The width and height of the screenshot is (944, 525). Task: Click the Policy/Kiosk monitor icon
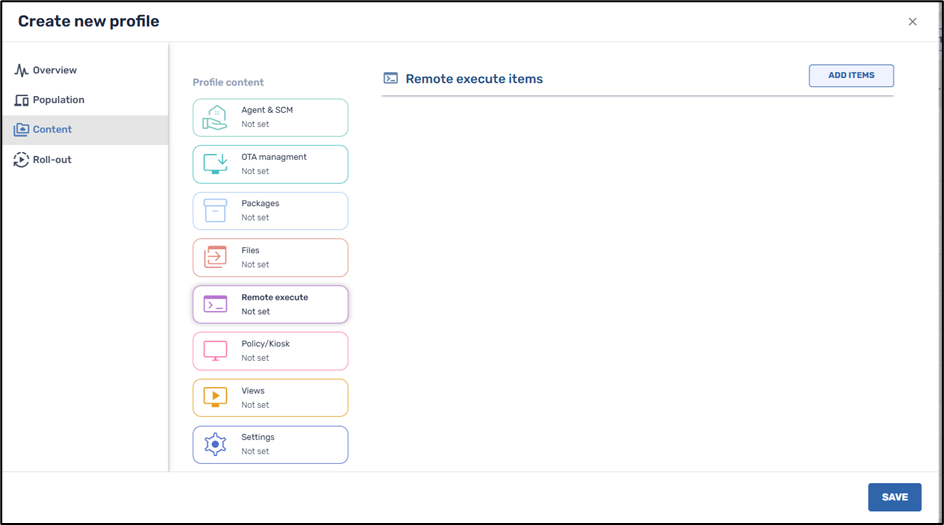click(215, 351)
